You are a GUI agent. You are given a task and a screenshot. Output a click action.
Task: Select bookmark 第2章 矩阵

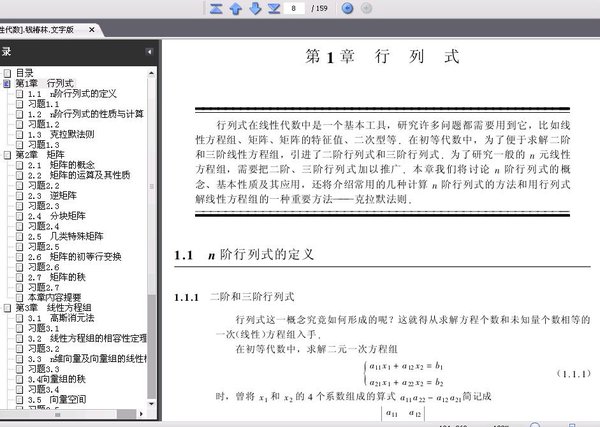click(x=40, y=155)
